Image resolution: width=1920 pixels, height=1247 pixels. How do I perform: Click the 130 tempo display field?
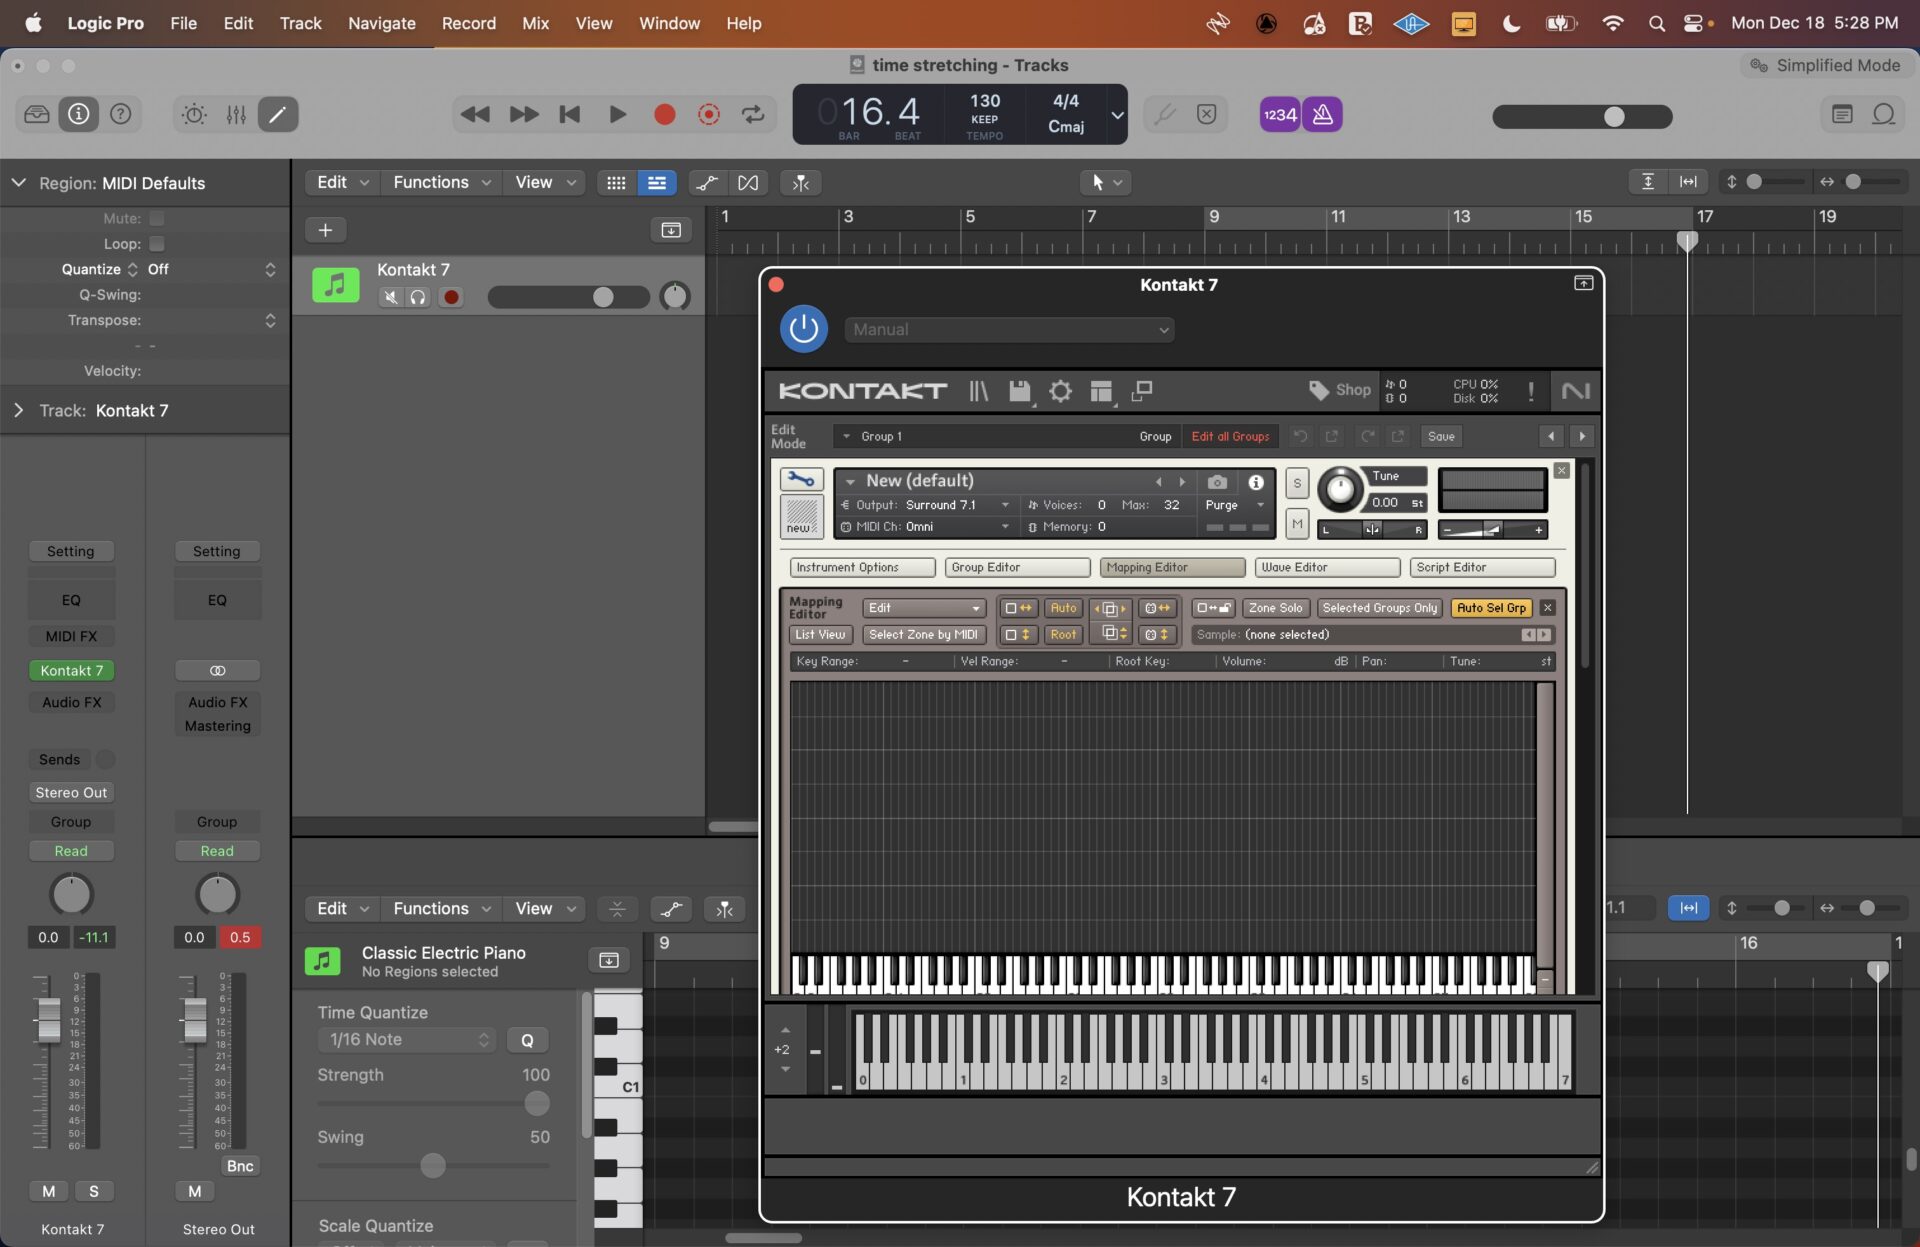tap(984, 100)
